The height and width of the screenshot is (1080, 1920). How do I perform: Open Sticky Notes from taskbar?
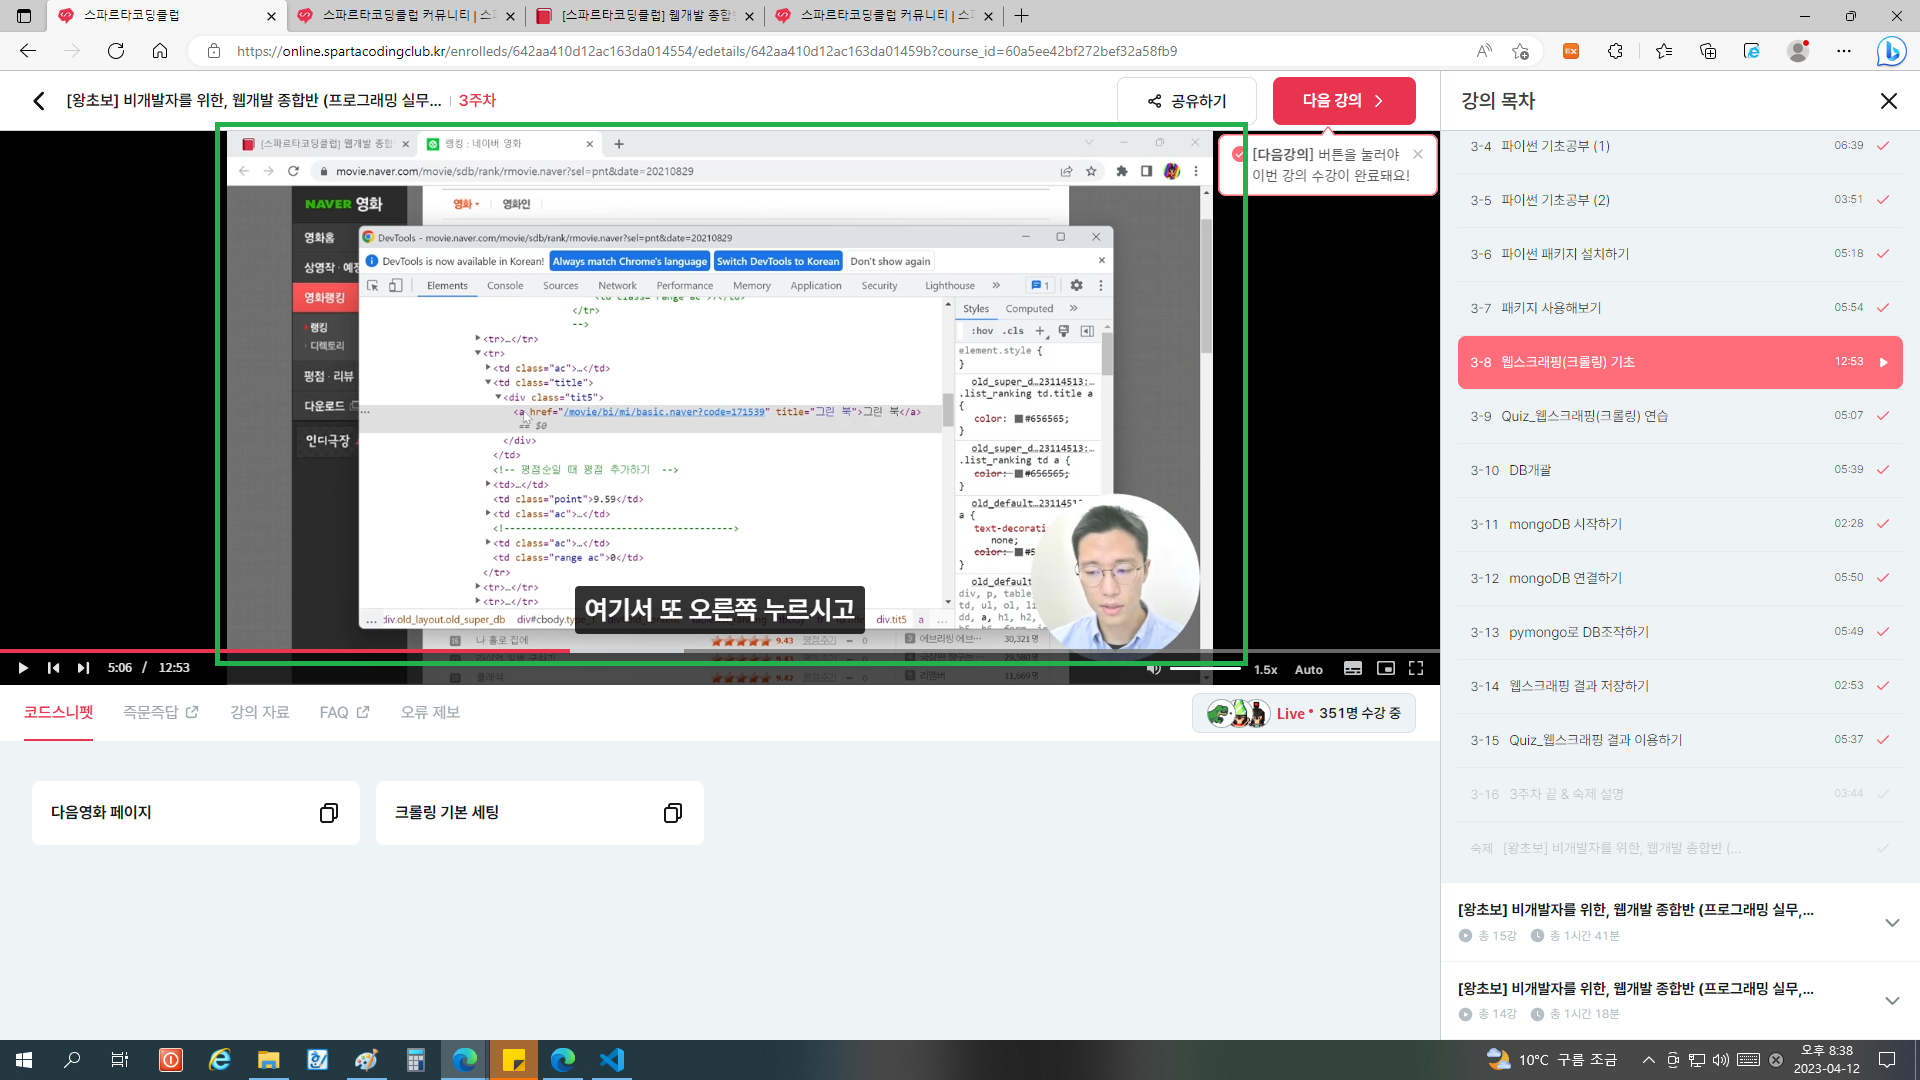(514, 1060)
